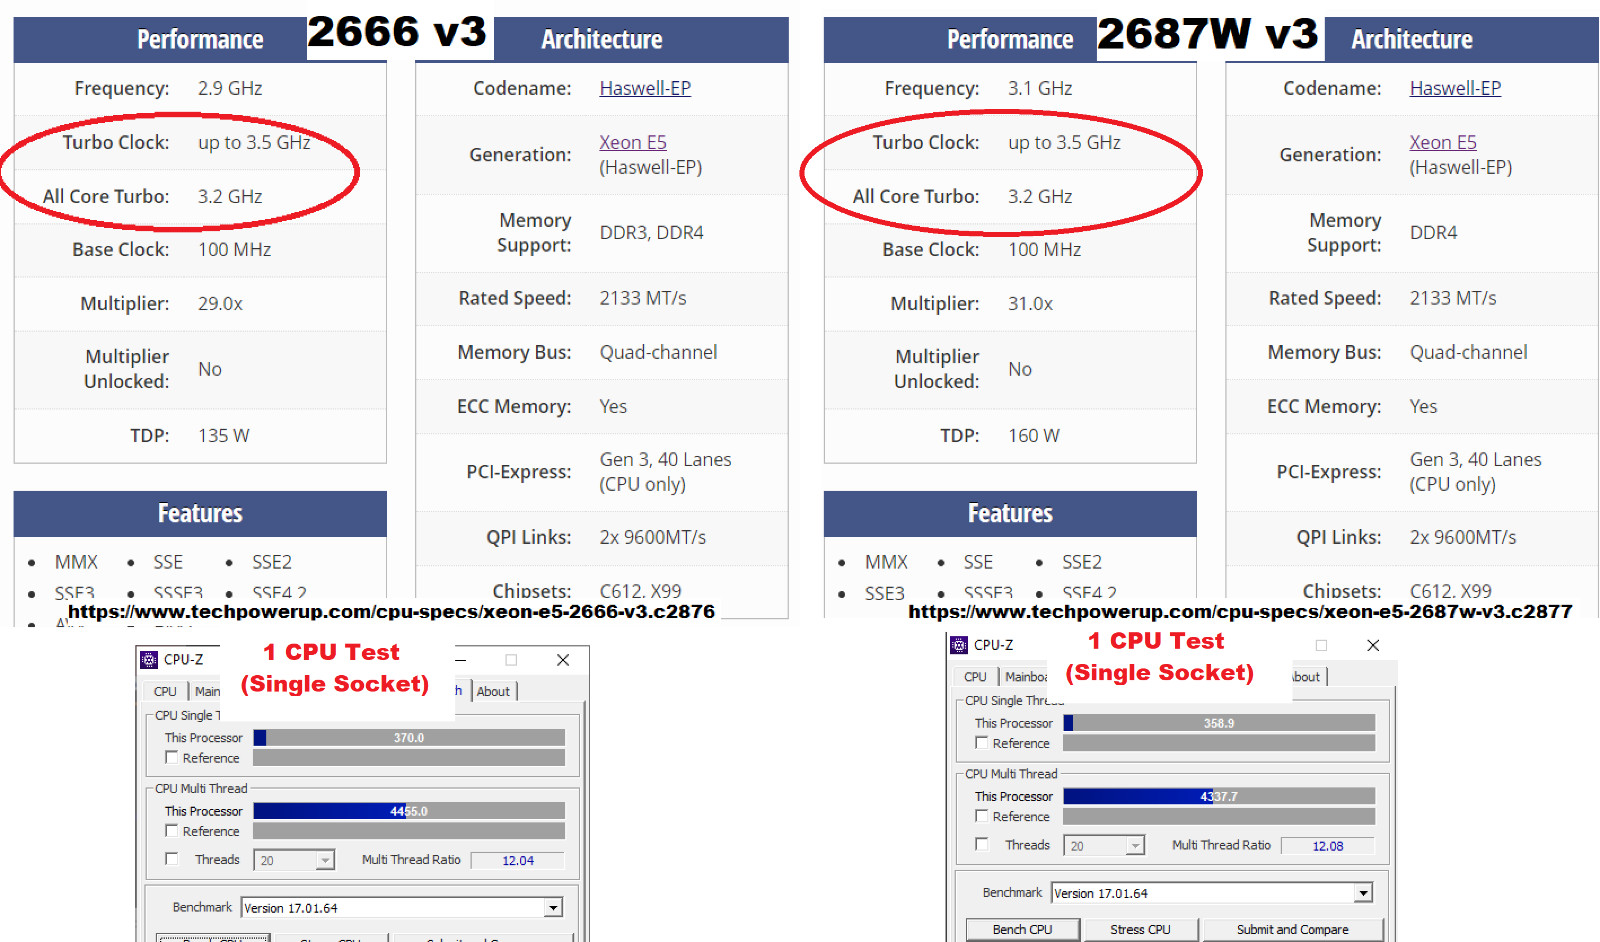Click Multiplier Unlocked No value on 2687W v3 page

(x=1019, y=369)
